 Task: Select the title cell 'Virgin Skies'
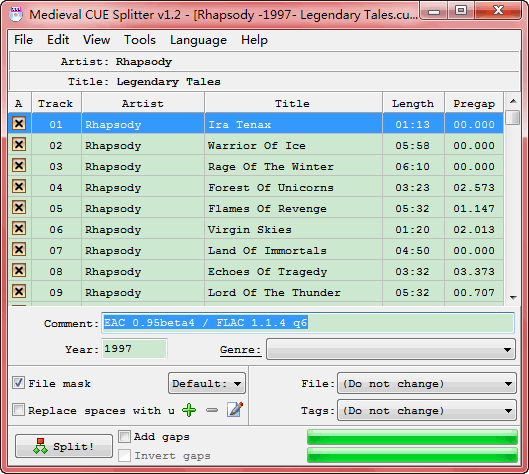click(293, 228)
